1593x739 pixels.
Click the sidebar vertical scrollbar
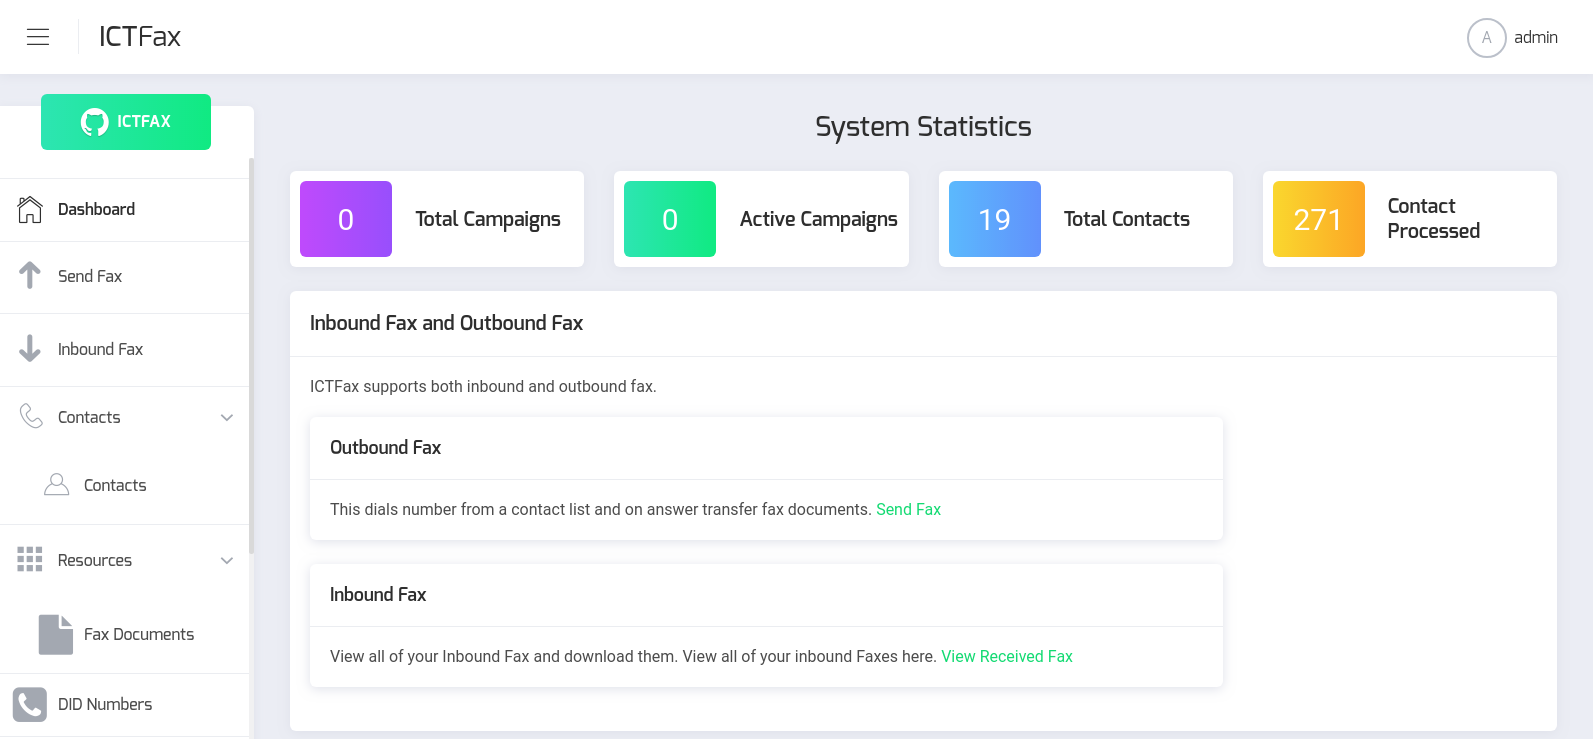252,355
